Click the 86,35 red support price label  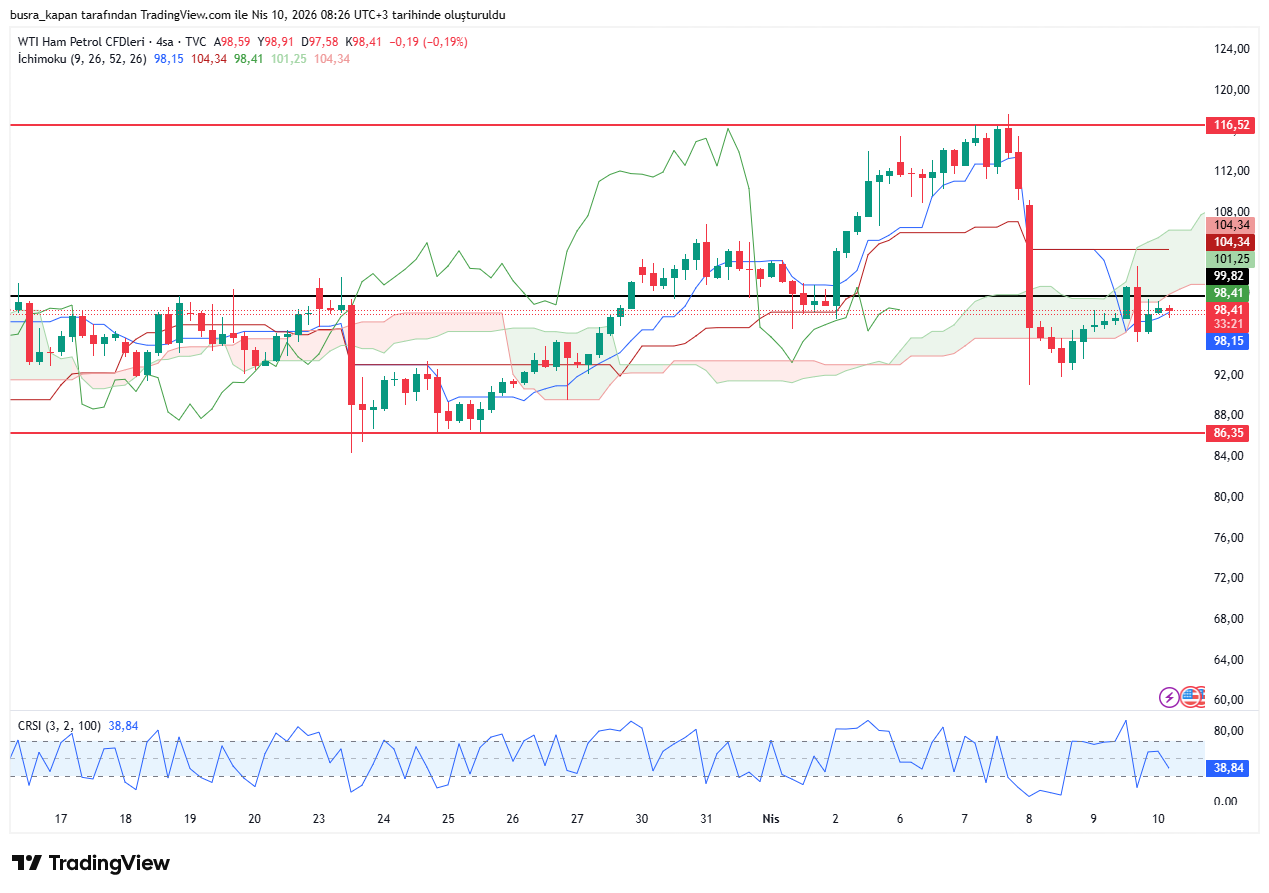(x=1229, y=433)
